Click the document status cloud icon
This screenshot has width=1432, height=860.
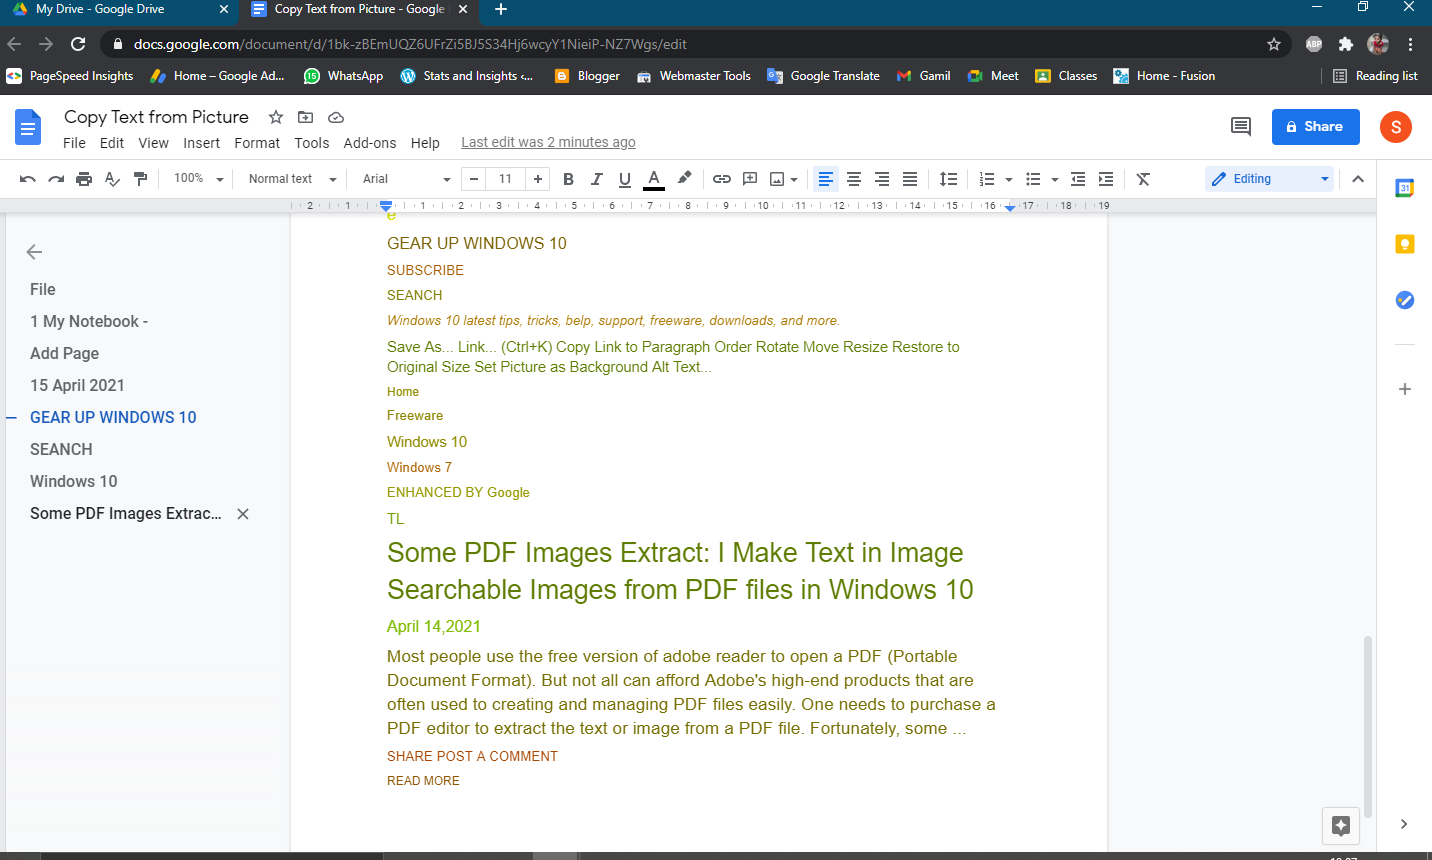[336, 117]
